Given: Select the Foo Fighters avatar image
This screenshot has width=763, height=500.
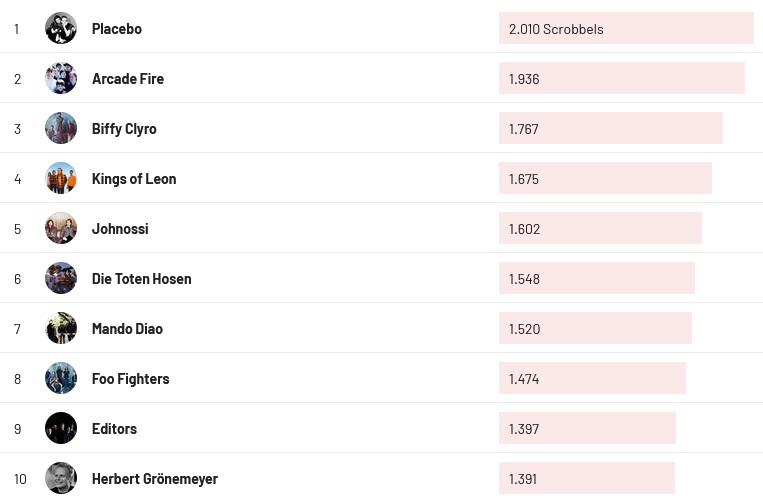Looking at the screenshot, I should 61,378.
